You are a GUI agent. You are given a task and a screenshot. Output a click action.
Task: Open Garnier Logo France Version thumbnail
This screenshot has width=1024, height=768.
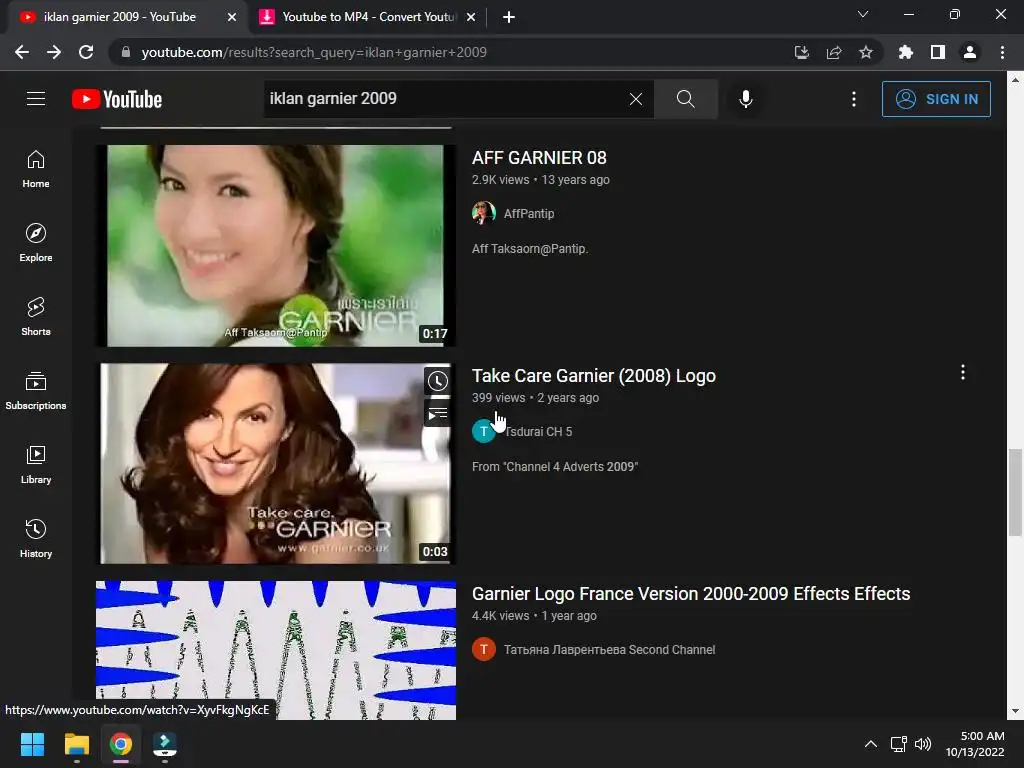pyautogui.click(x=275, y=650)
